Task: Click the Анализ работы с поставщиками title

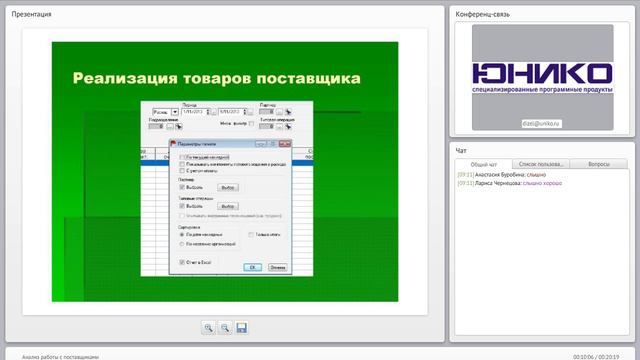Action: pyautogui.click(x=60, y=357)
